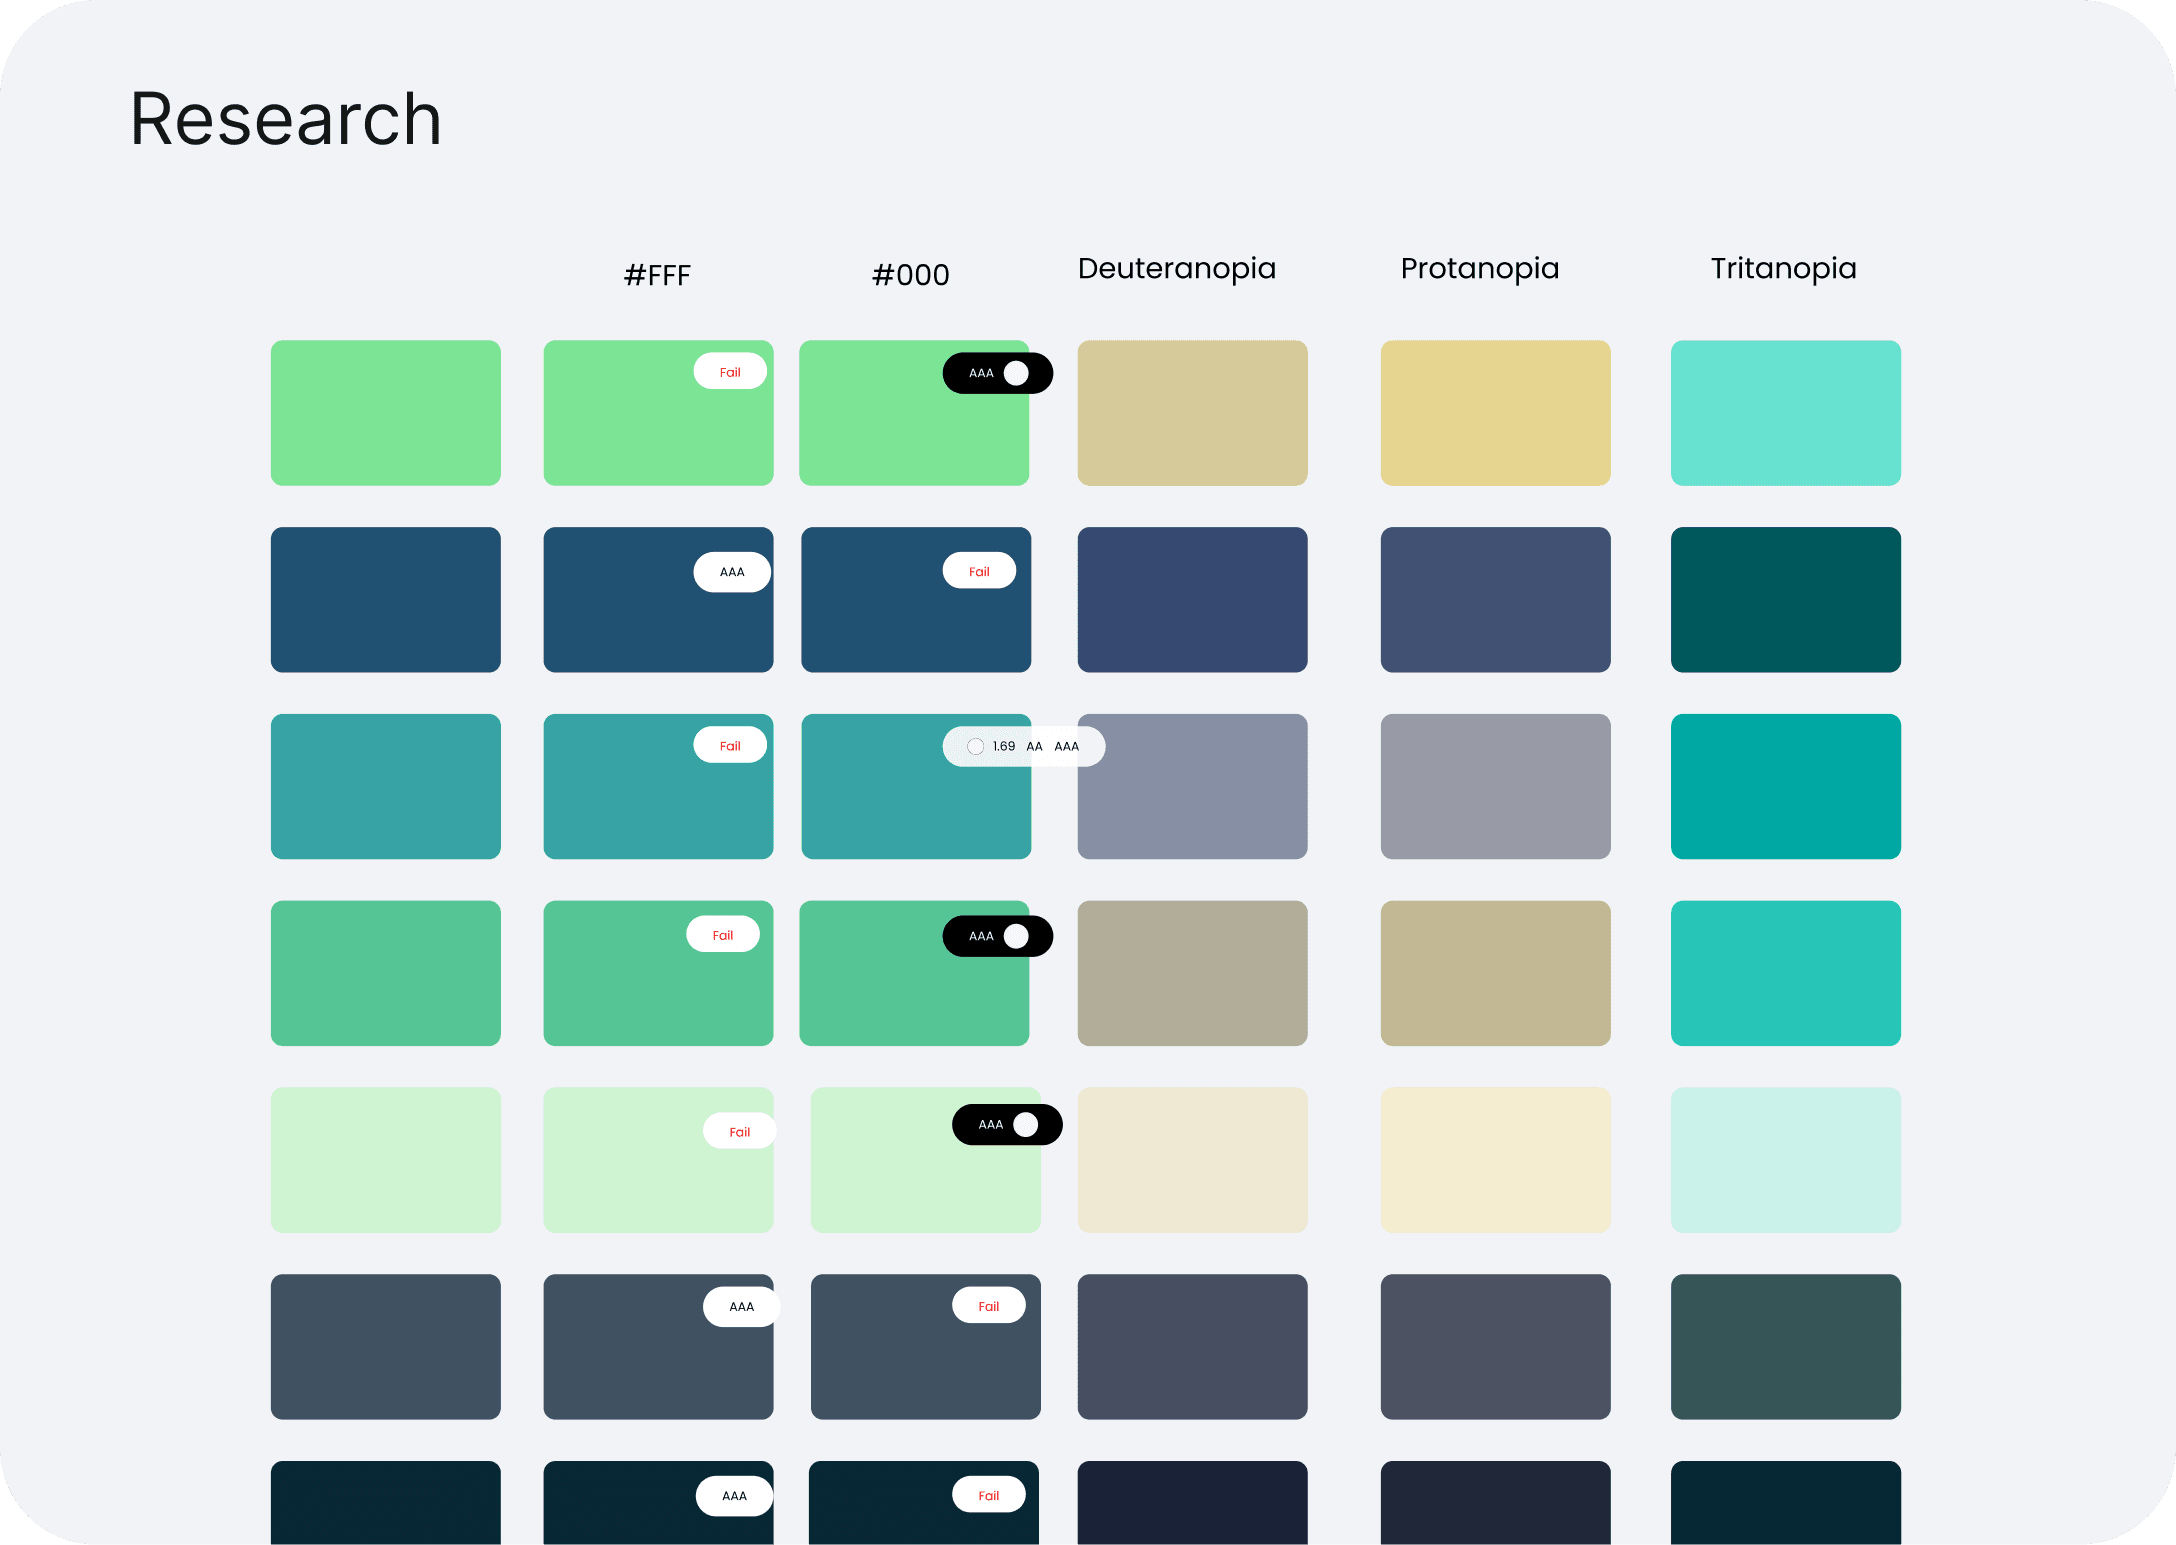2176x1545 pixels.
Task: Select the Deuteranopia column header
Action: pyautogui.click(x=1176, y=268)
